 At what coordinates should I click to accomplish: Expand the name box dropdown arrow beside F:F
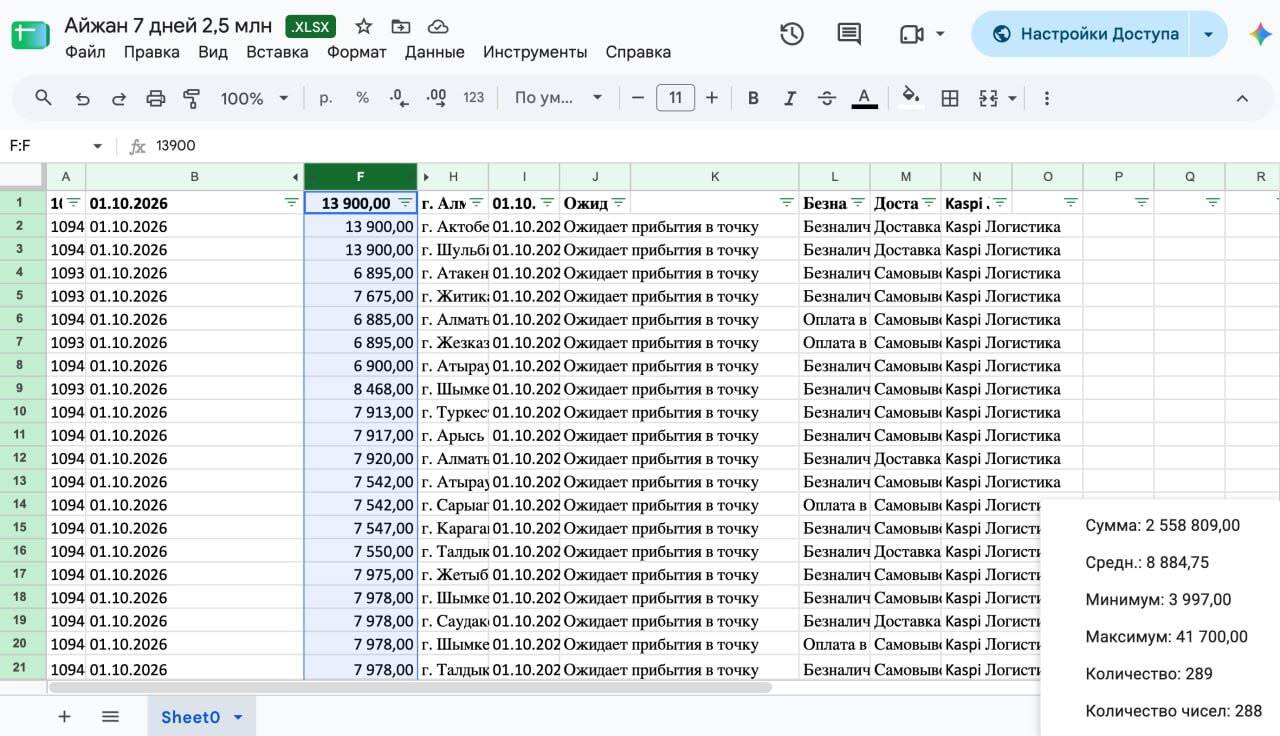(x=97, y=146)
